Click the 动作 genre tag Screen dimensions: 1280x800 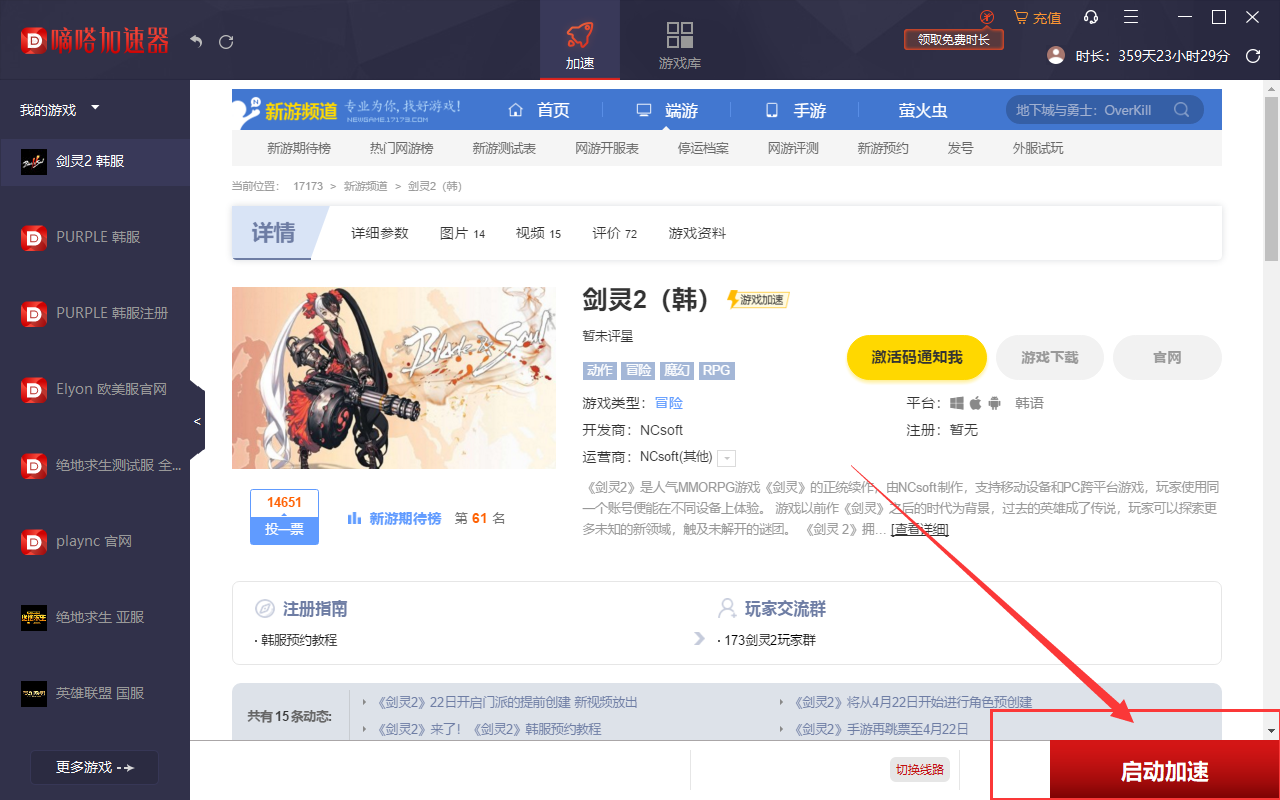coord(600,370)
